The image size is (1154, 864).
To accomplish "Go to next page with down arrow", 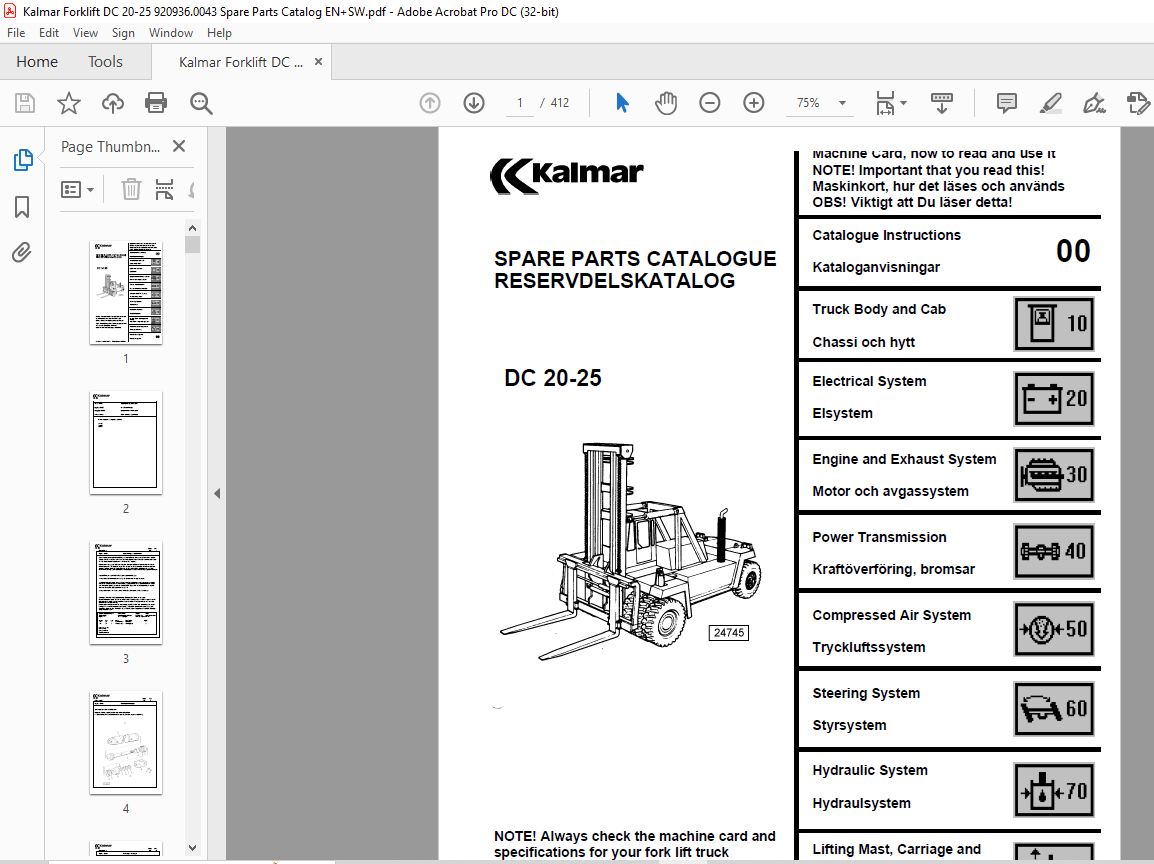I will [473, 102].
